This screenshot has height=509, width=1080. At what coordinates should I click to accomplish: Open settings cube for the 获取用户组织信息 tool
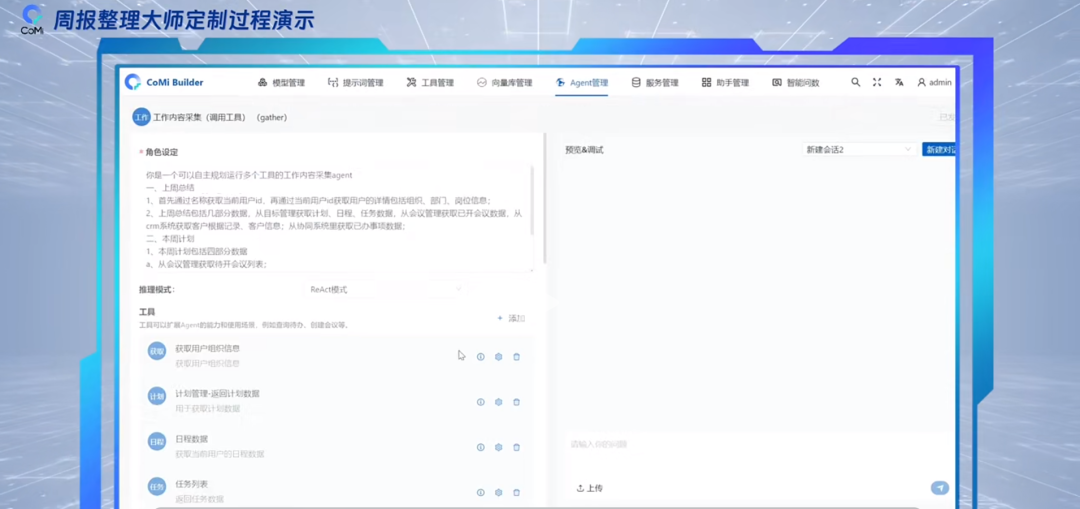pyautogui.click(x=498, y=357)
